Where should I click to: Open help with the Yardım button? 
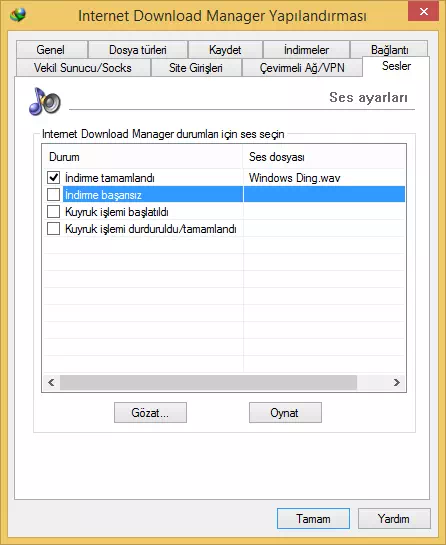394,519
